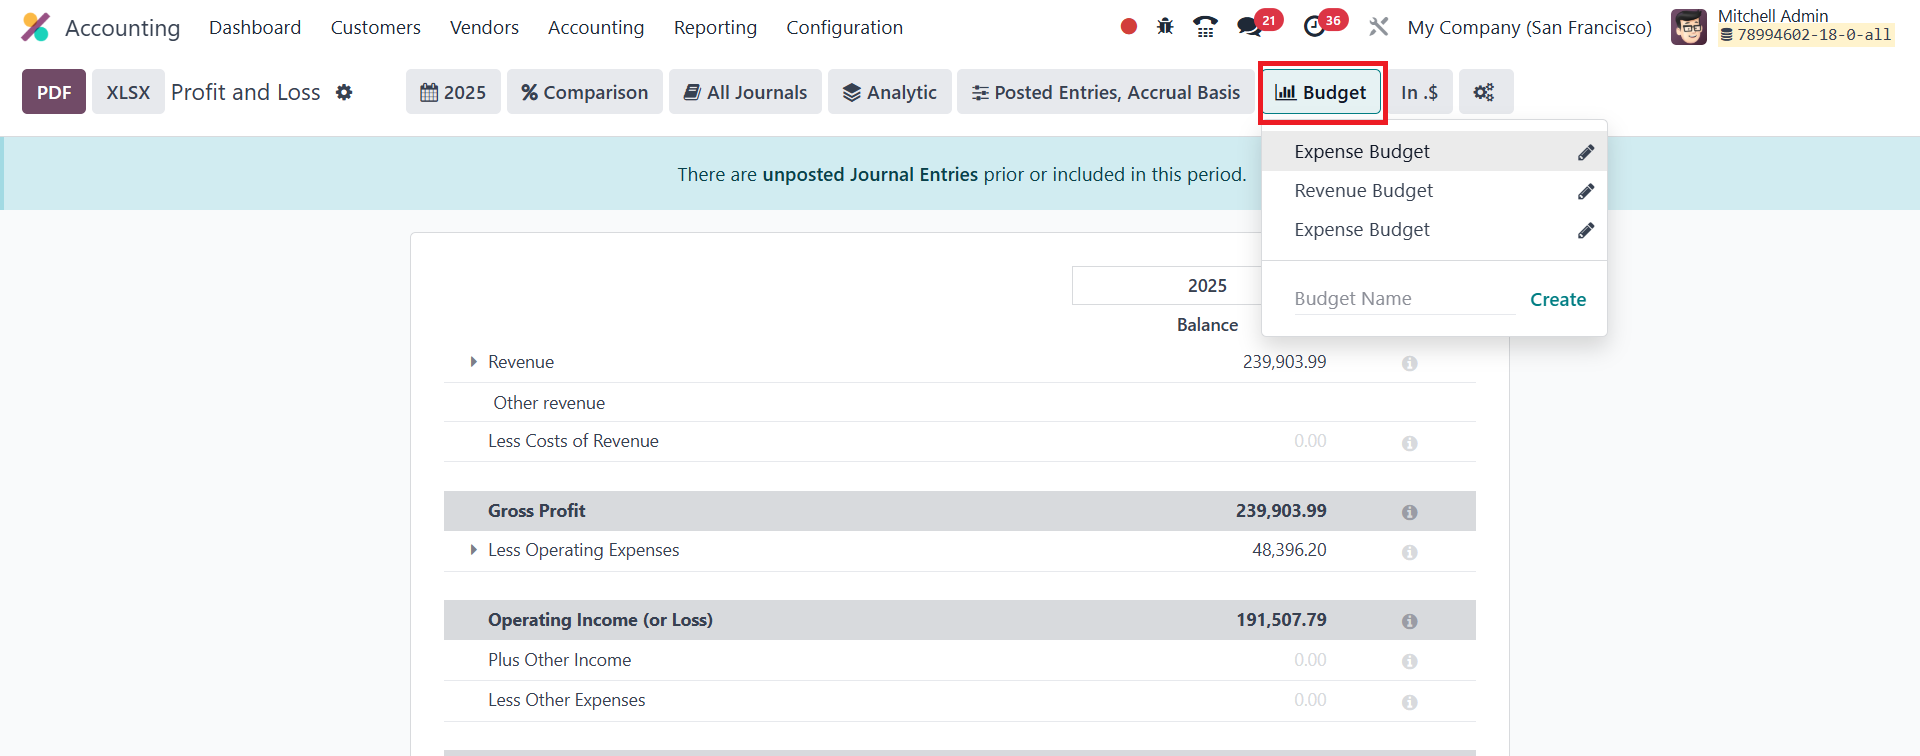Click the wrench tools icon

click(x=1379, y=27)
